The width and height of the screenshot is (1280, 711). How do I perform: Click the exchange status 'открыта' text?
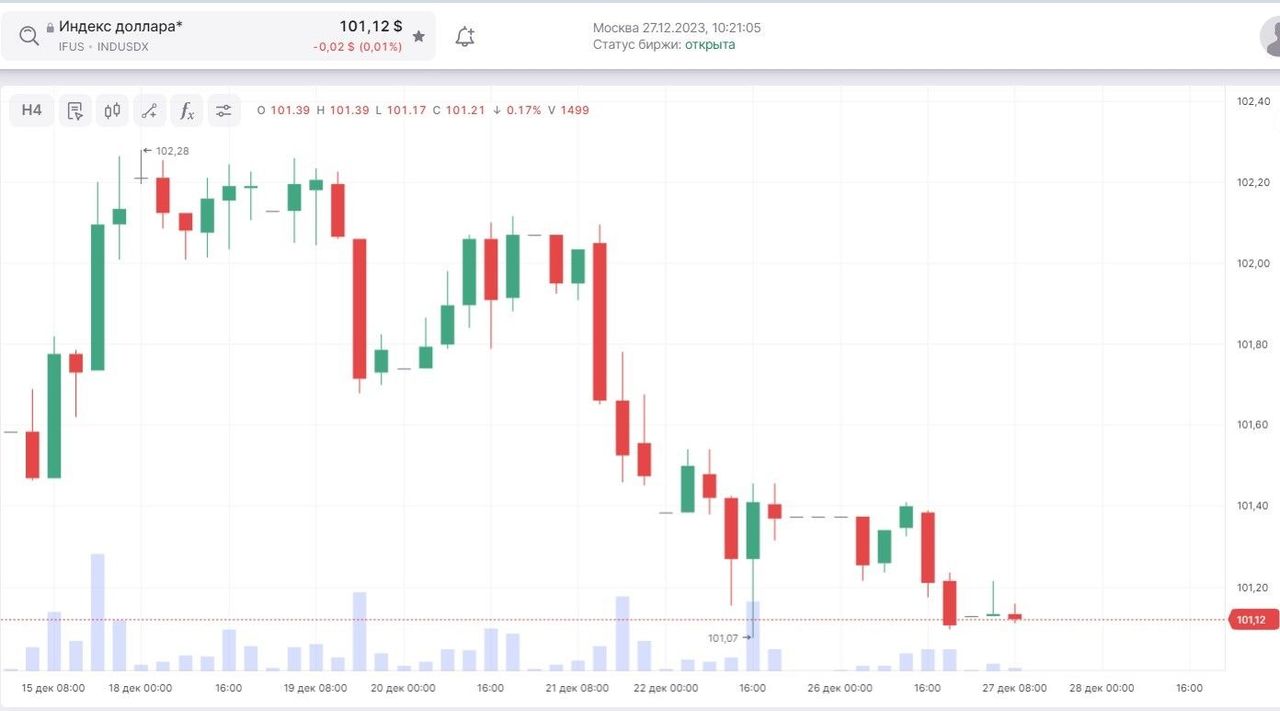click(710, 45)
